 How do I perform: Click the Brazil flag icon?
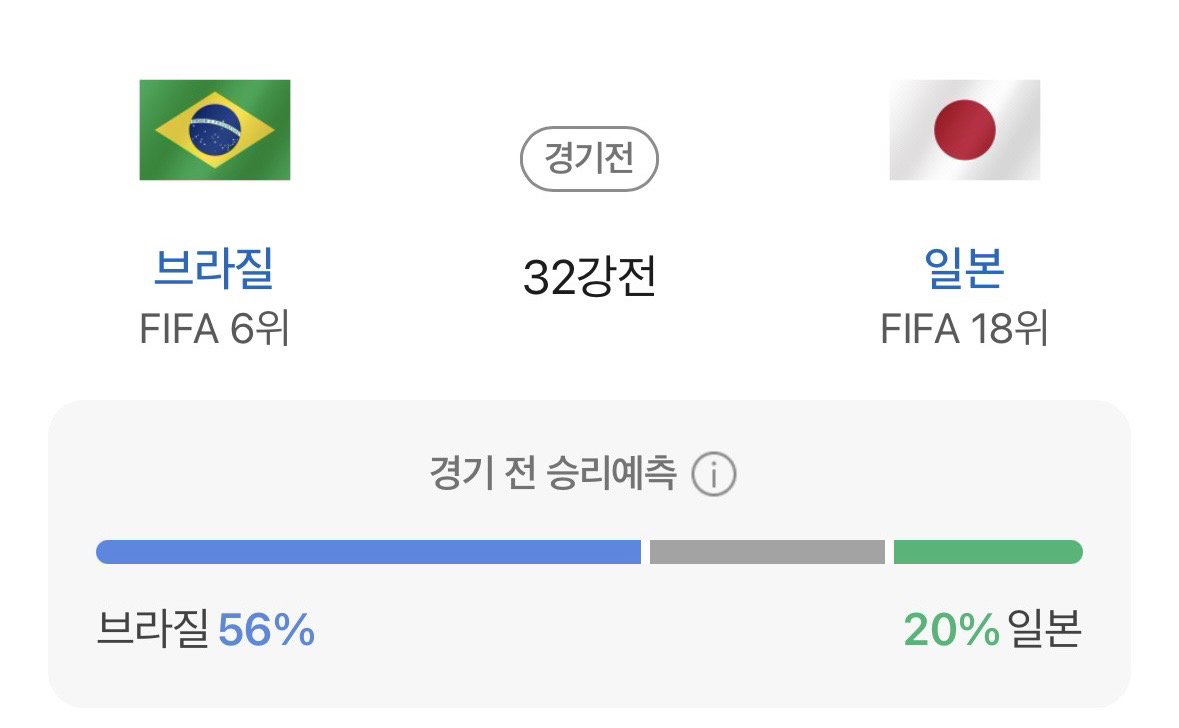214,129
